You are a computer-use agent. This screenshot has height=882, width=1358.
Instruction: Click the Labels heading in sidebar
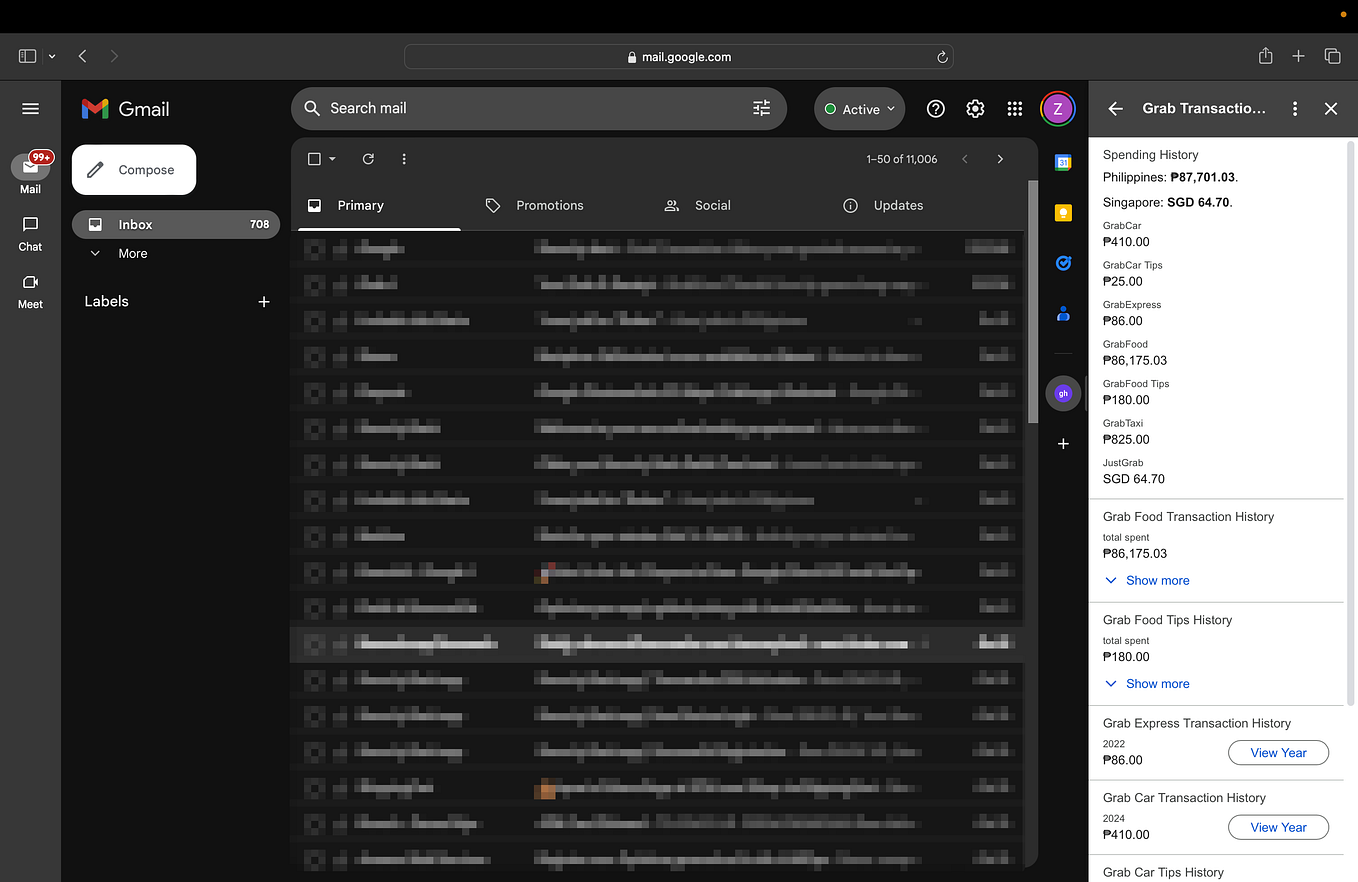click(106, 301)
